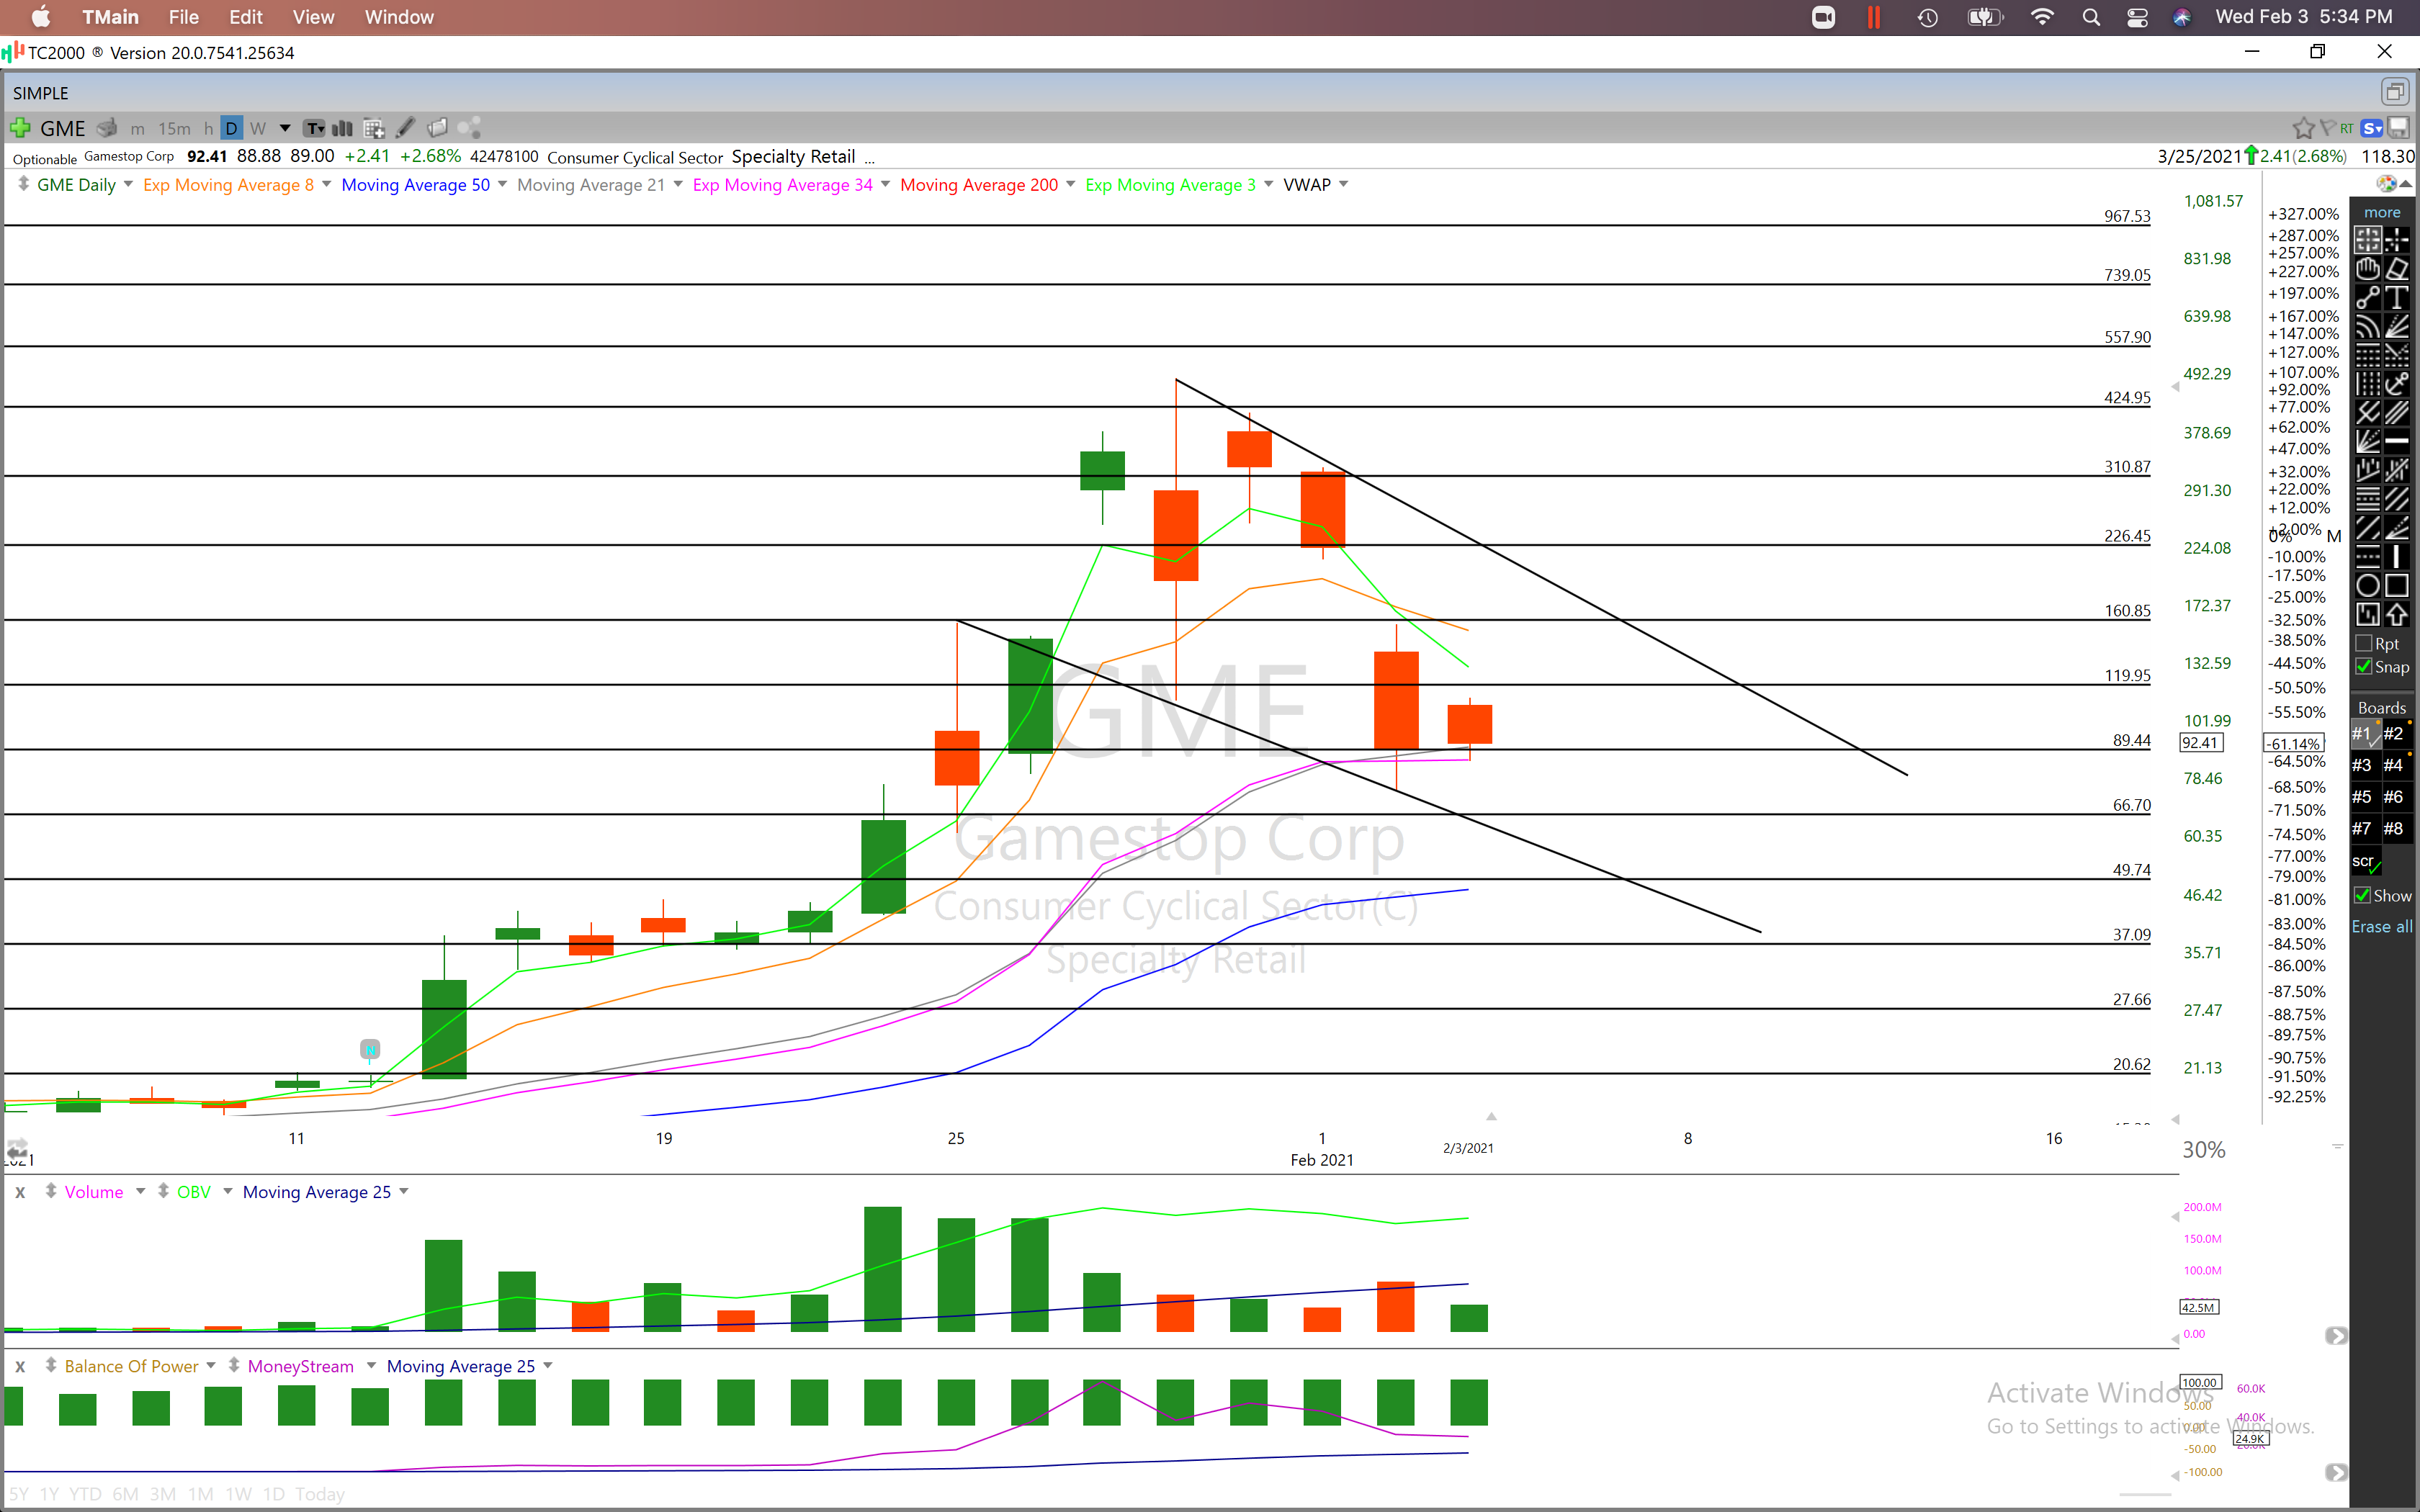Open Moving Average 200 dropdown
This screenshot has width=2420, height=1512.
(x=1070, y=184)
